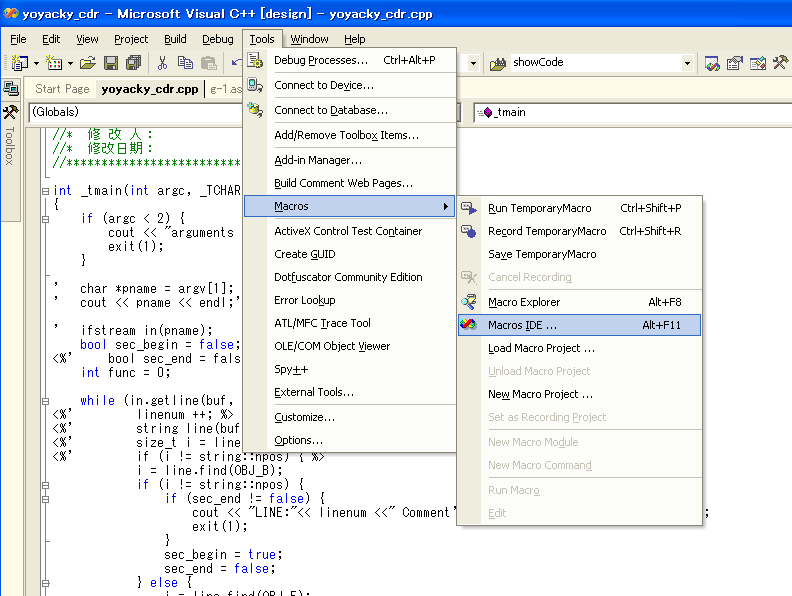Image resolution: width=792 pixels, height=596 pixels.
Task: Click the Copy toolbar icon
Action: pyautogui.click(x=185, y=63)
